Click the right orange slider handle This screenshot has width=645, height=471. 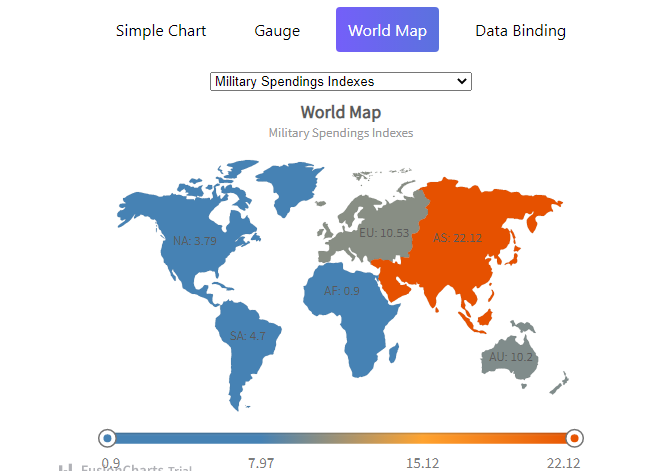point(574,438)
